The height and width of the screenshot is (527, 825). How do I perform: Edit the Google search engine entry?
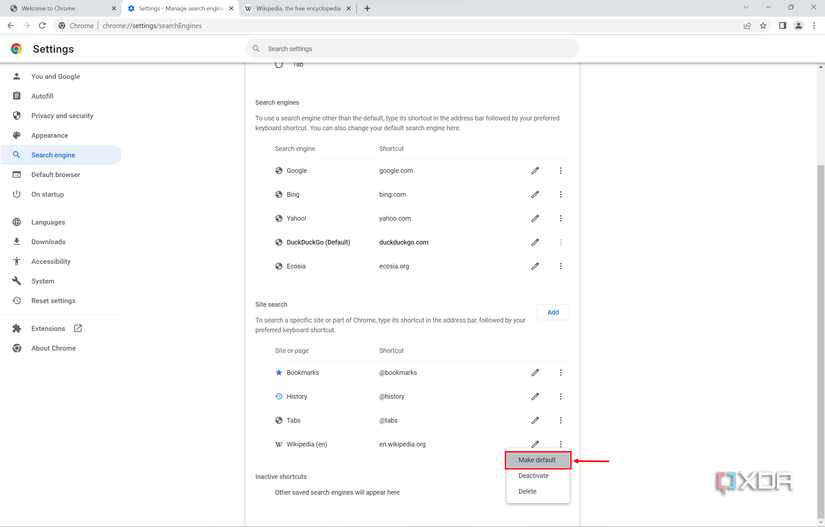point(535,170)
